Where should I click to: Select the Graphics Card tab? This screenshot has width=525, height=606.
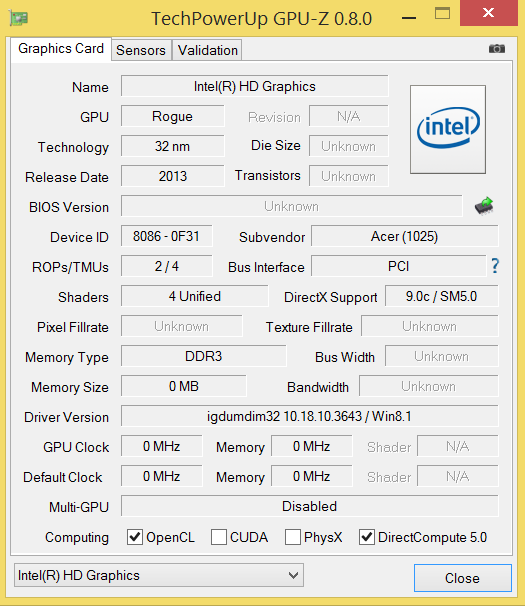[61, 49]
